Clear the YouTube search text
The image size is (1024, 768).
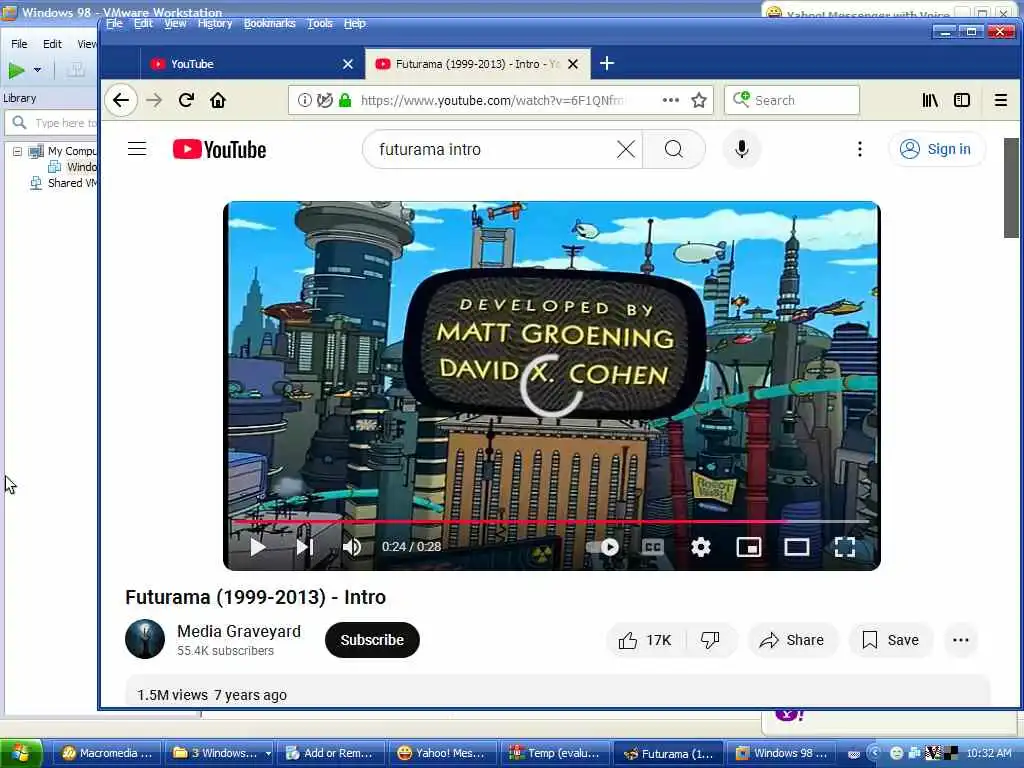point(626,149)
